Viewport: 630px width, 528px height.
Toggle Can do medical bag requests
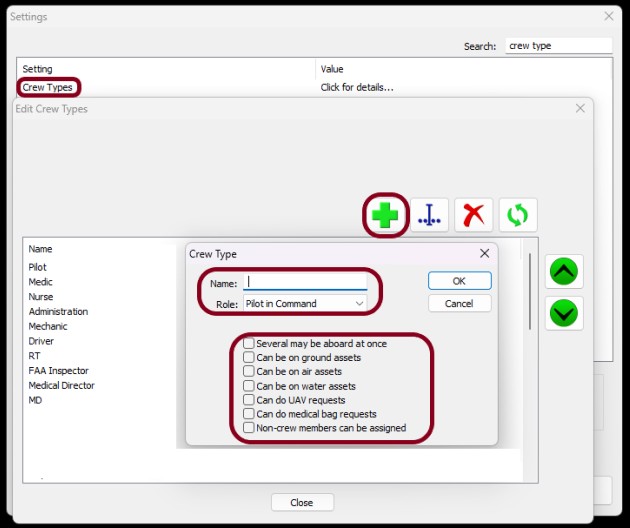tap(249, 413)
